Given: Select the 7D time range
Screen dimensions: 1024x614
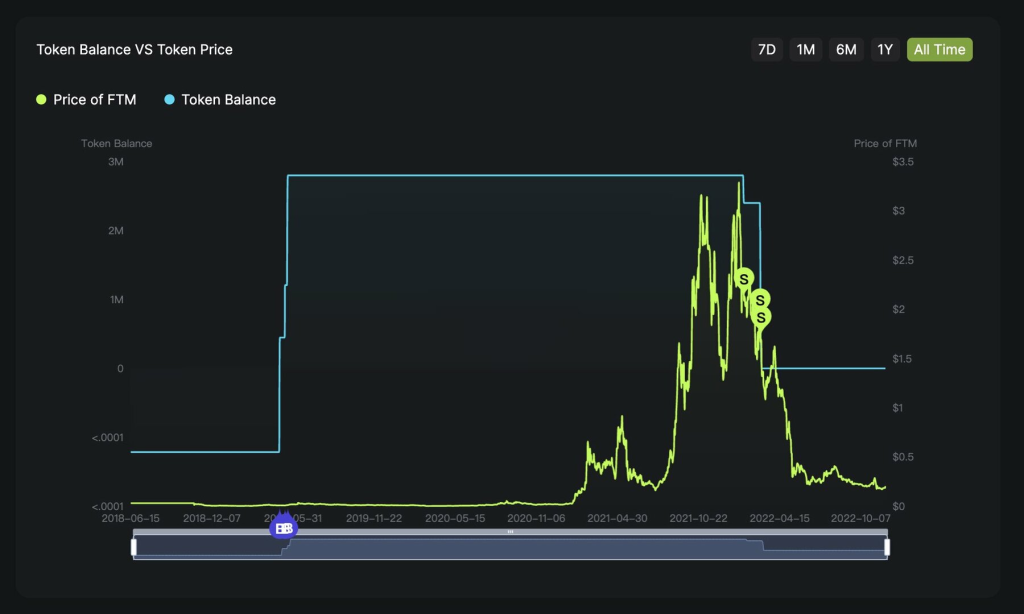Looking at the screenshot, I should (767, 50).
